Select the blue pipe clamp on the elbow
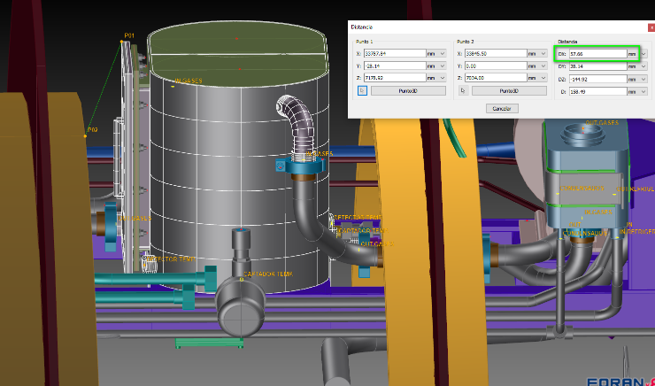The image size is (655, 386). 300,165
